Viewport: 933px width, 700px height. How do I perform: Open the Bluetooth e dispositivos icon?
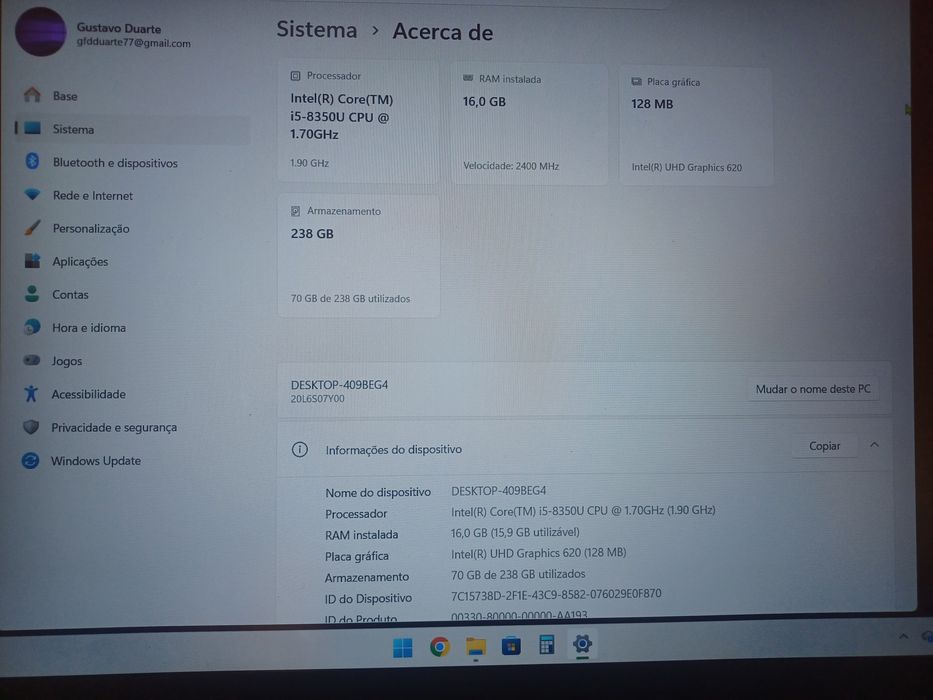[32, 161]
